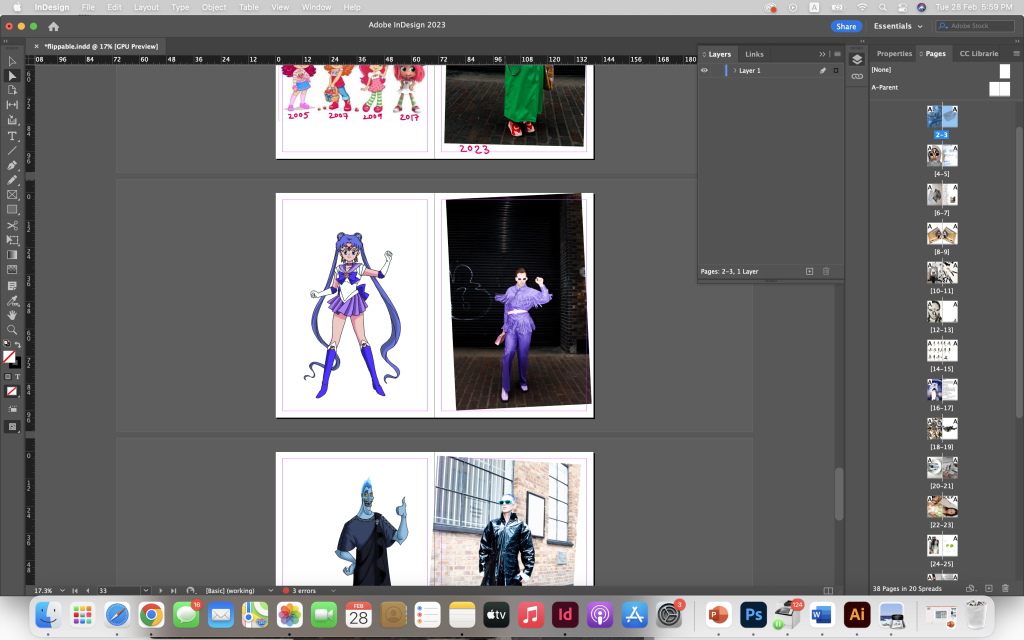This screenshot has height=640, width=1024.
Task: Open the Layout menu
Action: coord(146,7)
